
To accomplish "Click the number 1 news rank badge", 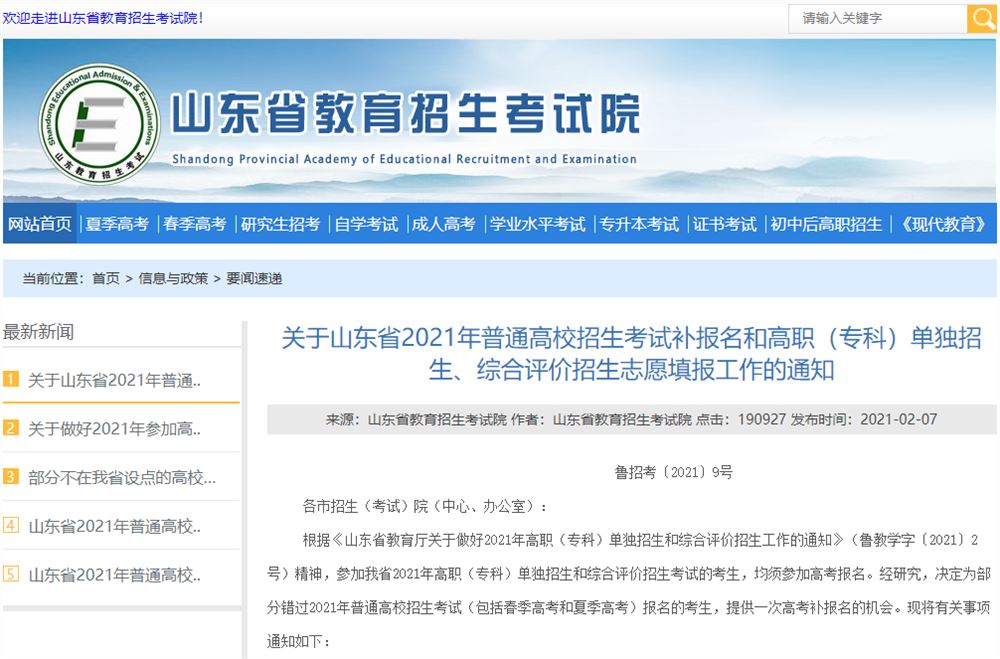I will pyautogui.click(x=11, y=380).
